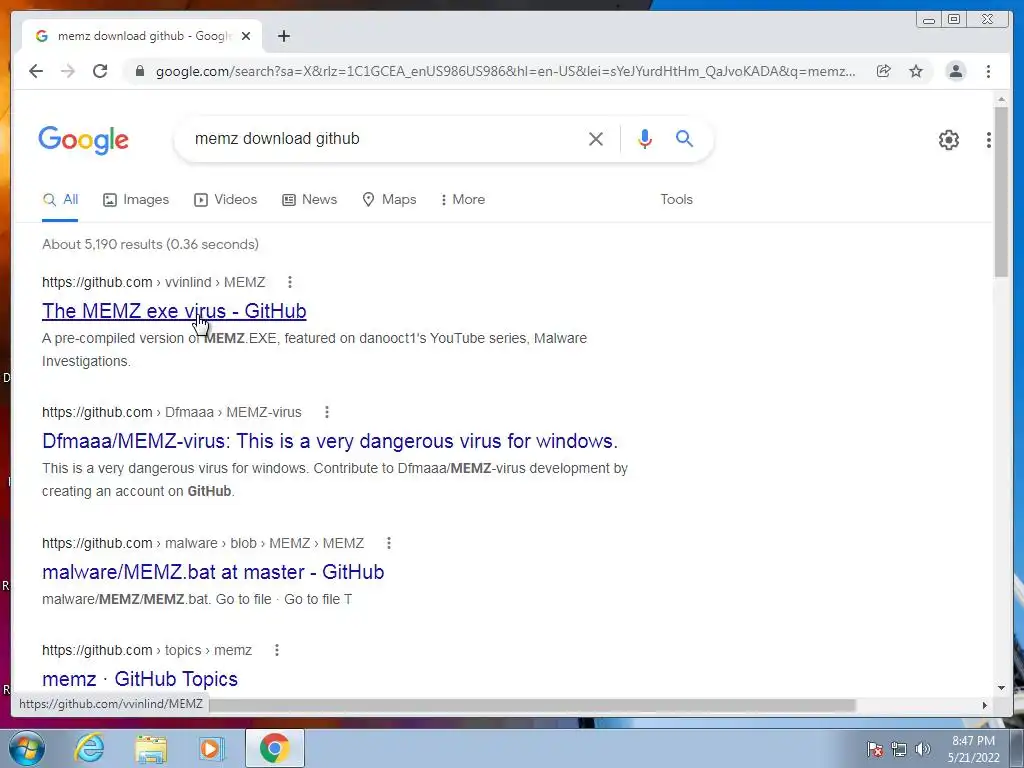Image resolution: width=1024 pixels, height=768 pixels.
Task: Launch Internet Explorer from taskbar
Action: [x=89, y=748]
